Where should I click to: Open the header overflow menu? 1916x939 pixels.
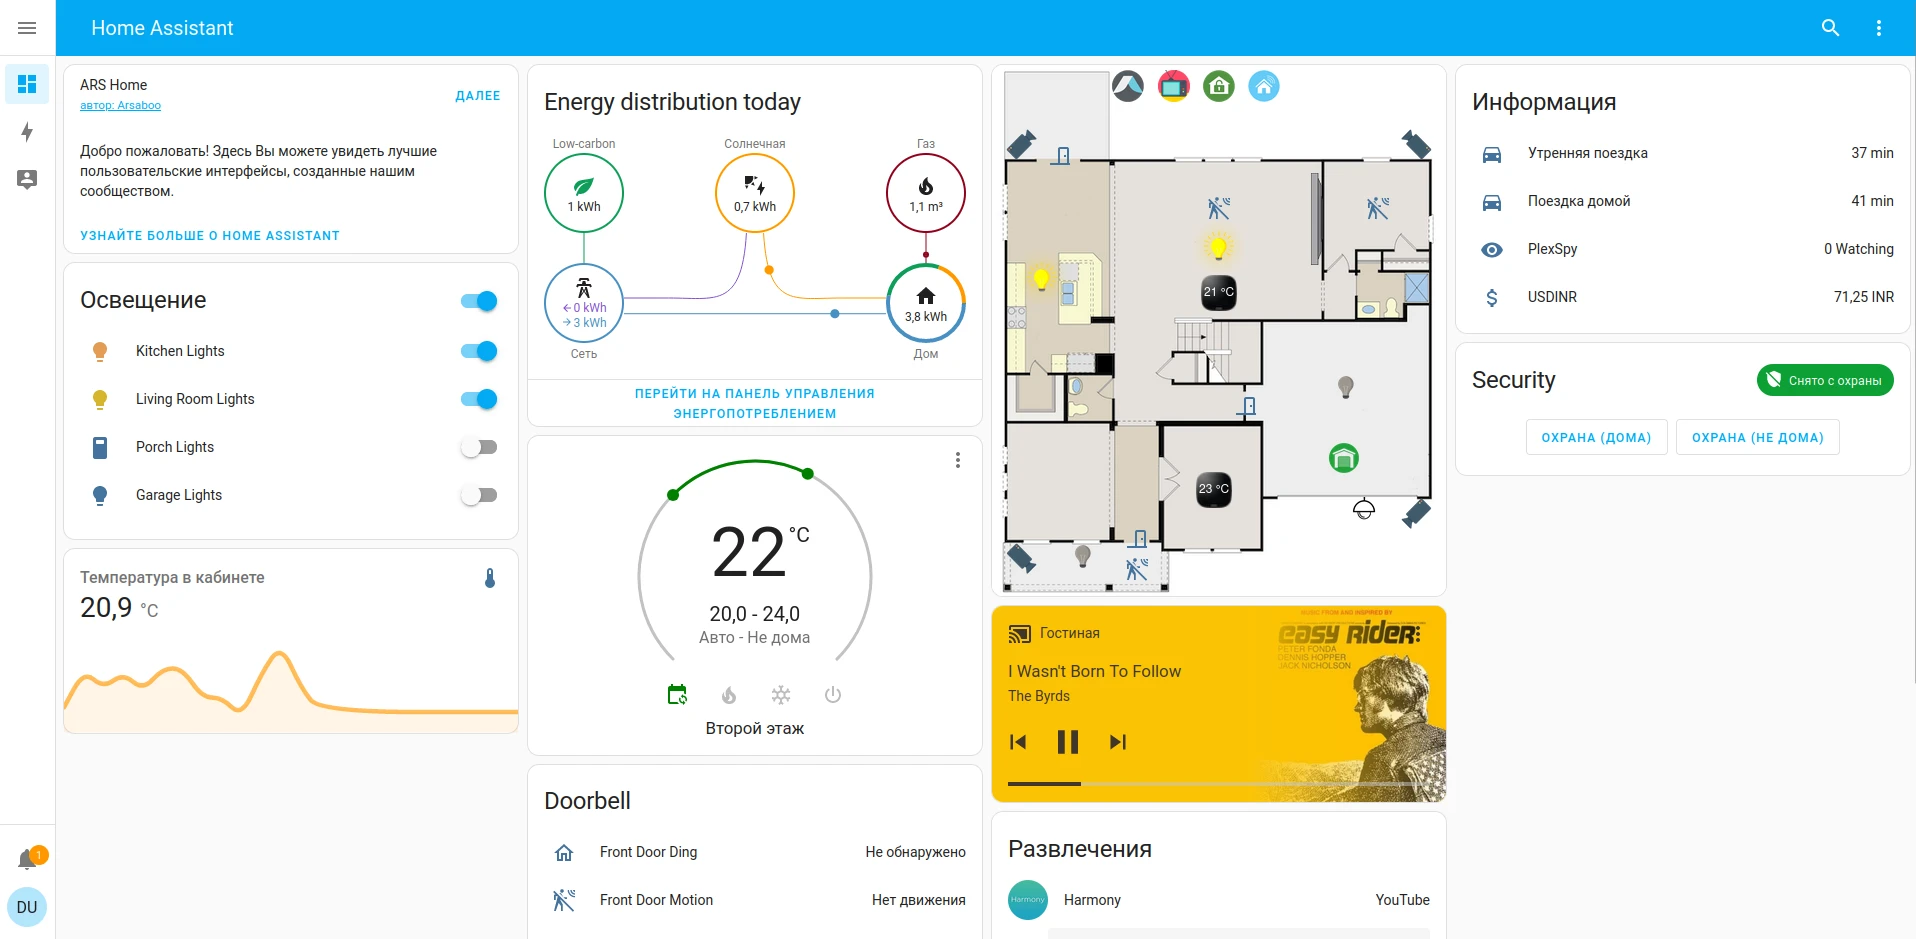(x=1879, y=28)
